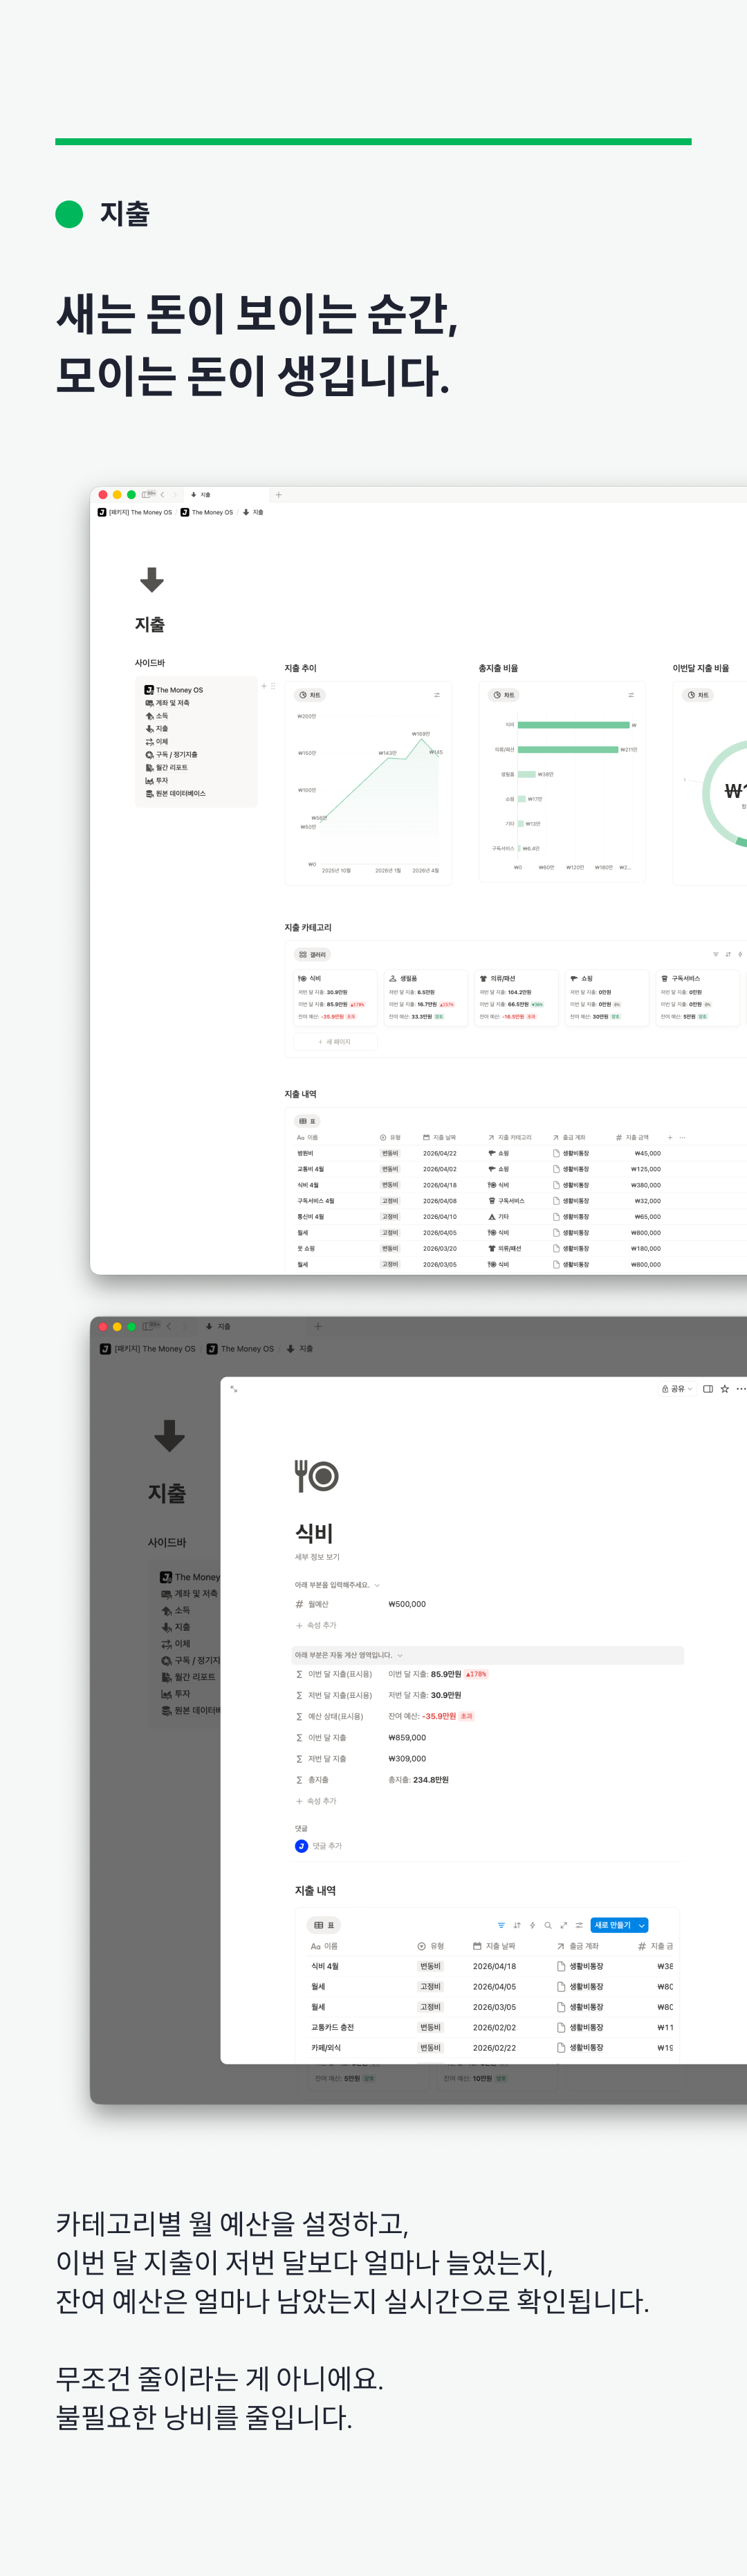Viewport: 747px width, 2576px height.
Task: Click back navigation arrow in first window title bar
Action: 162,495
